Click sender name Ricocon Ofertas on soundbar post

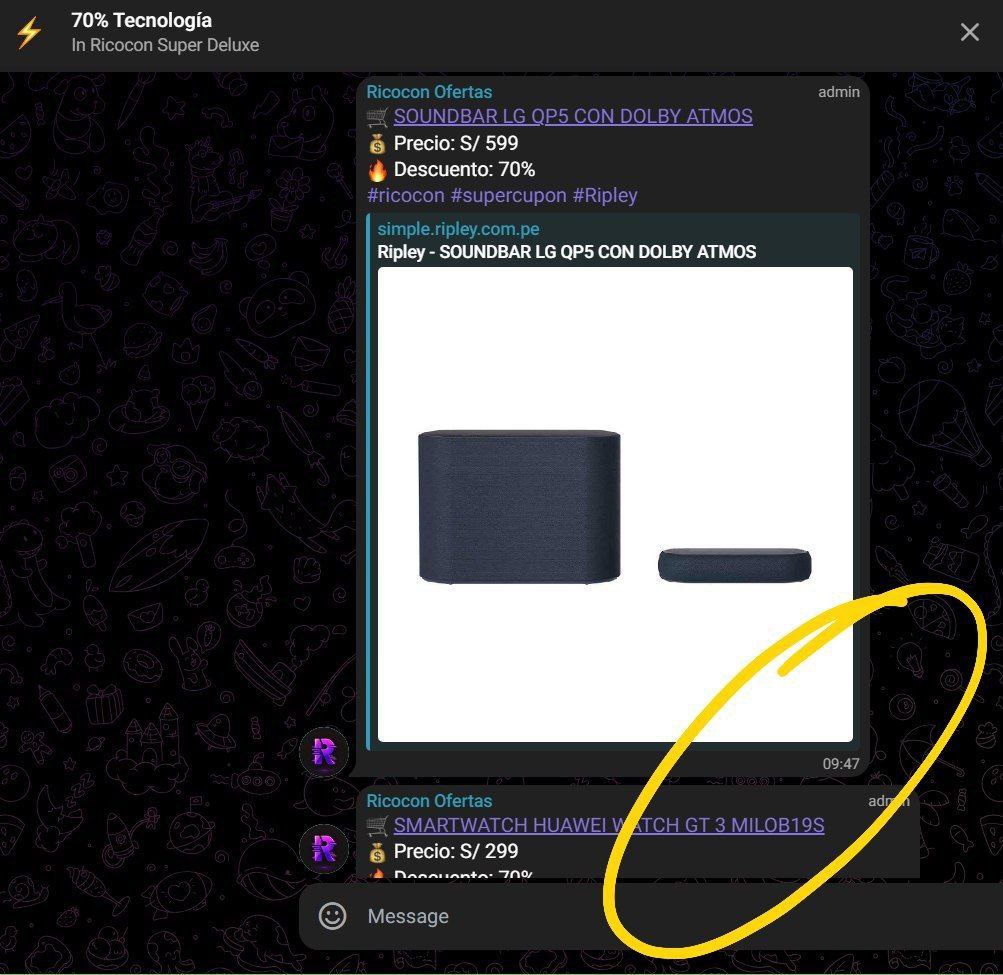click(429, 91)
